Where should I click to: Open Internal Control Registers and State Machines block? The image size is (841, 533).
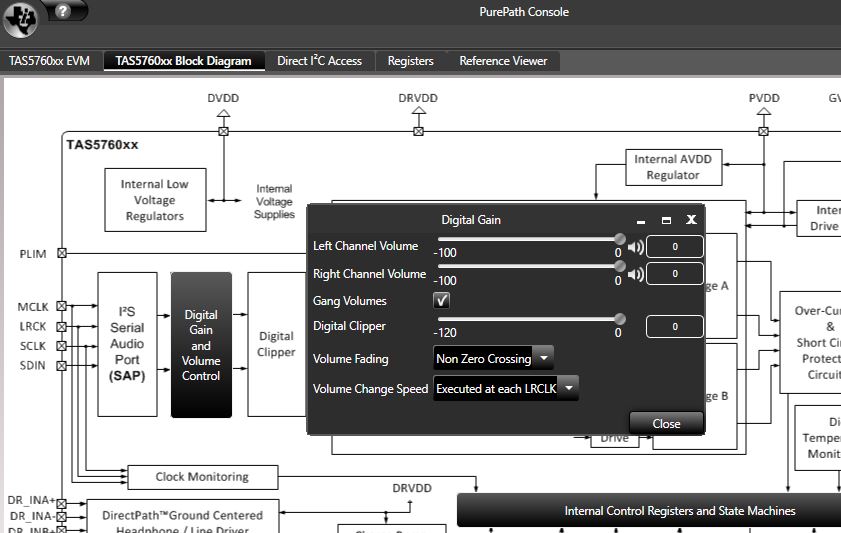(649, 510)
